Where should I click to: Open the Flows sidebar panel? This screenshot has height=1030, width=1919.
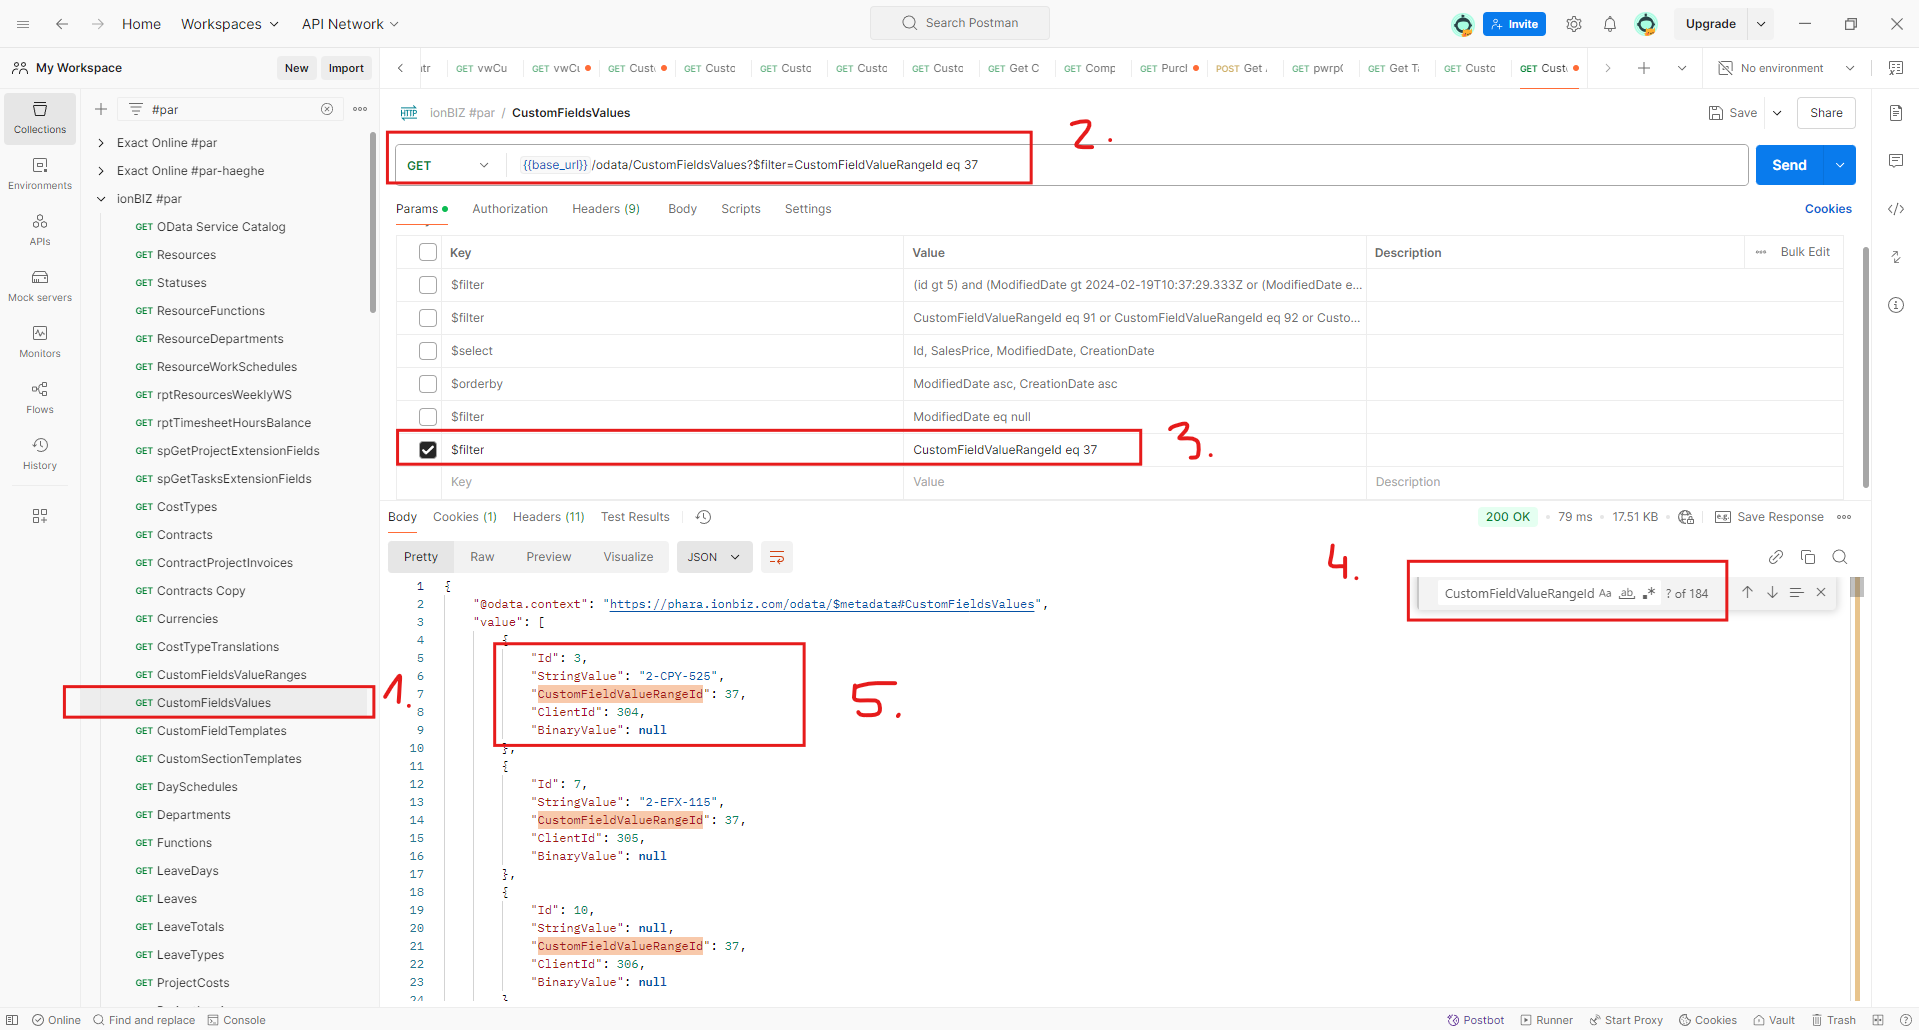[x=40, y=398]
